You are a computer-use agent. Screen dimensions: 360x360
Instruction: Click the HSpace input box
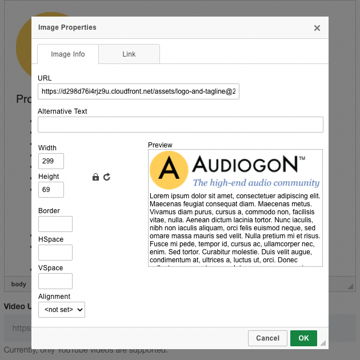(x=55, y=252)
